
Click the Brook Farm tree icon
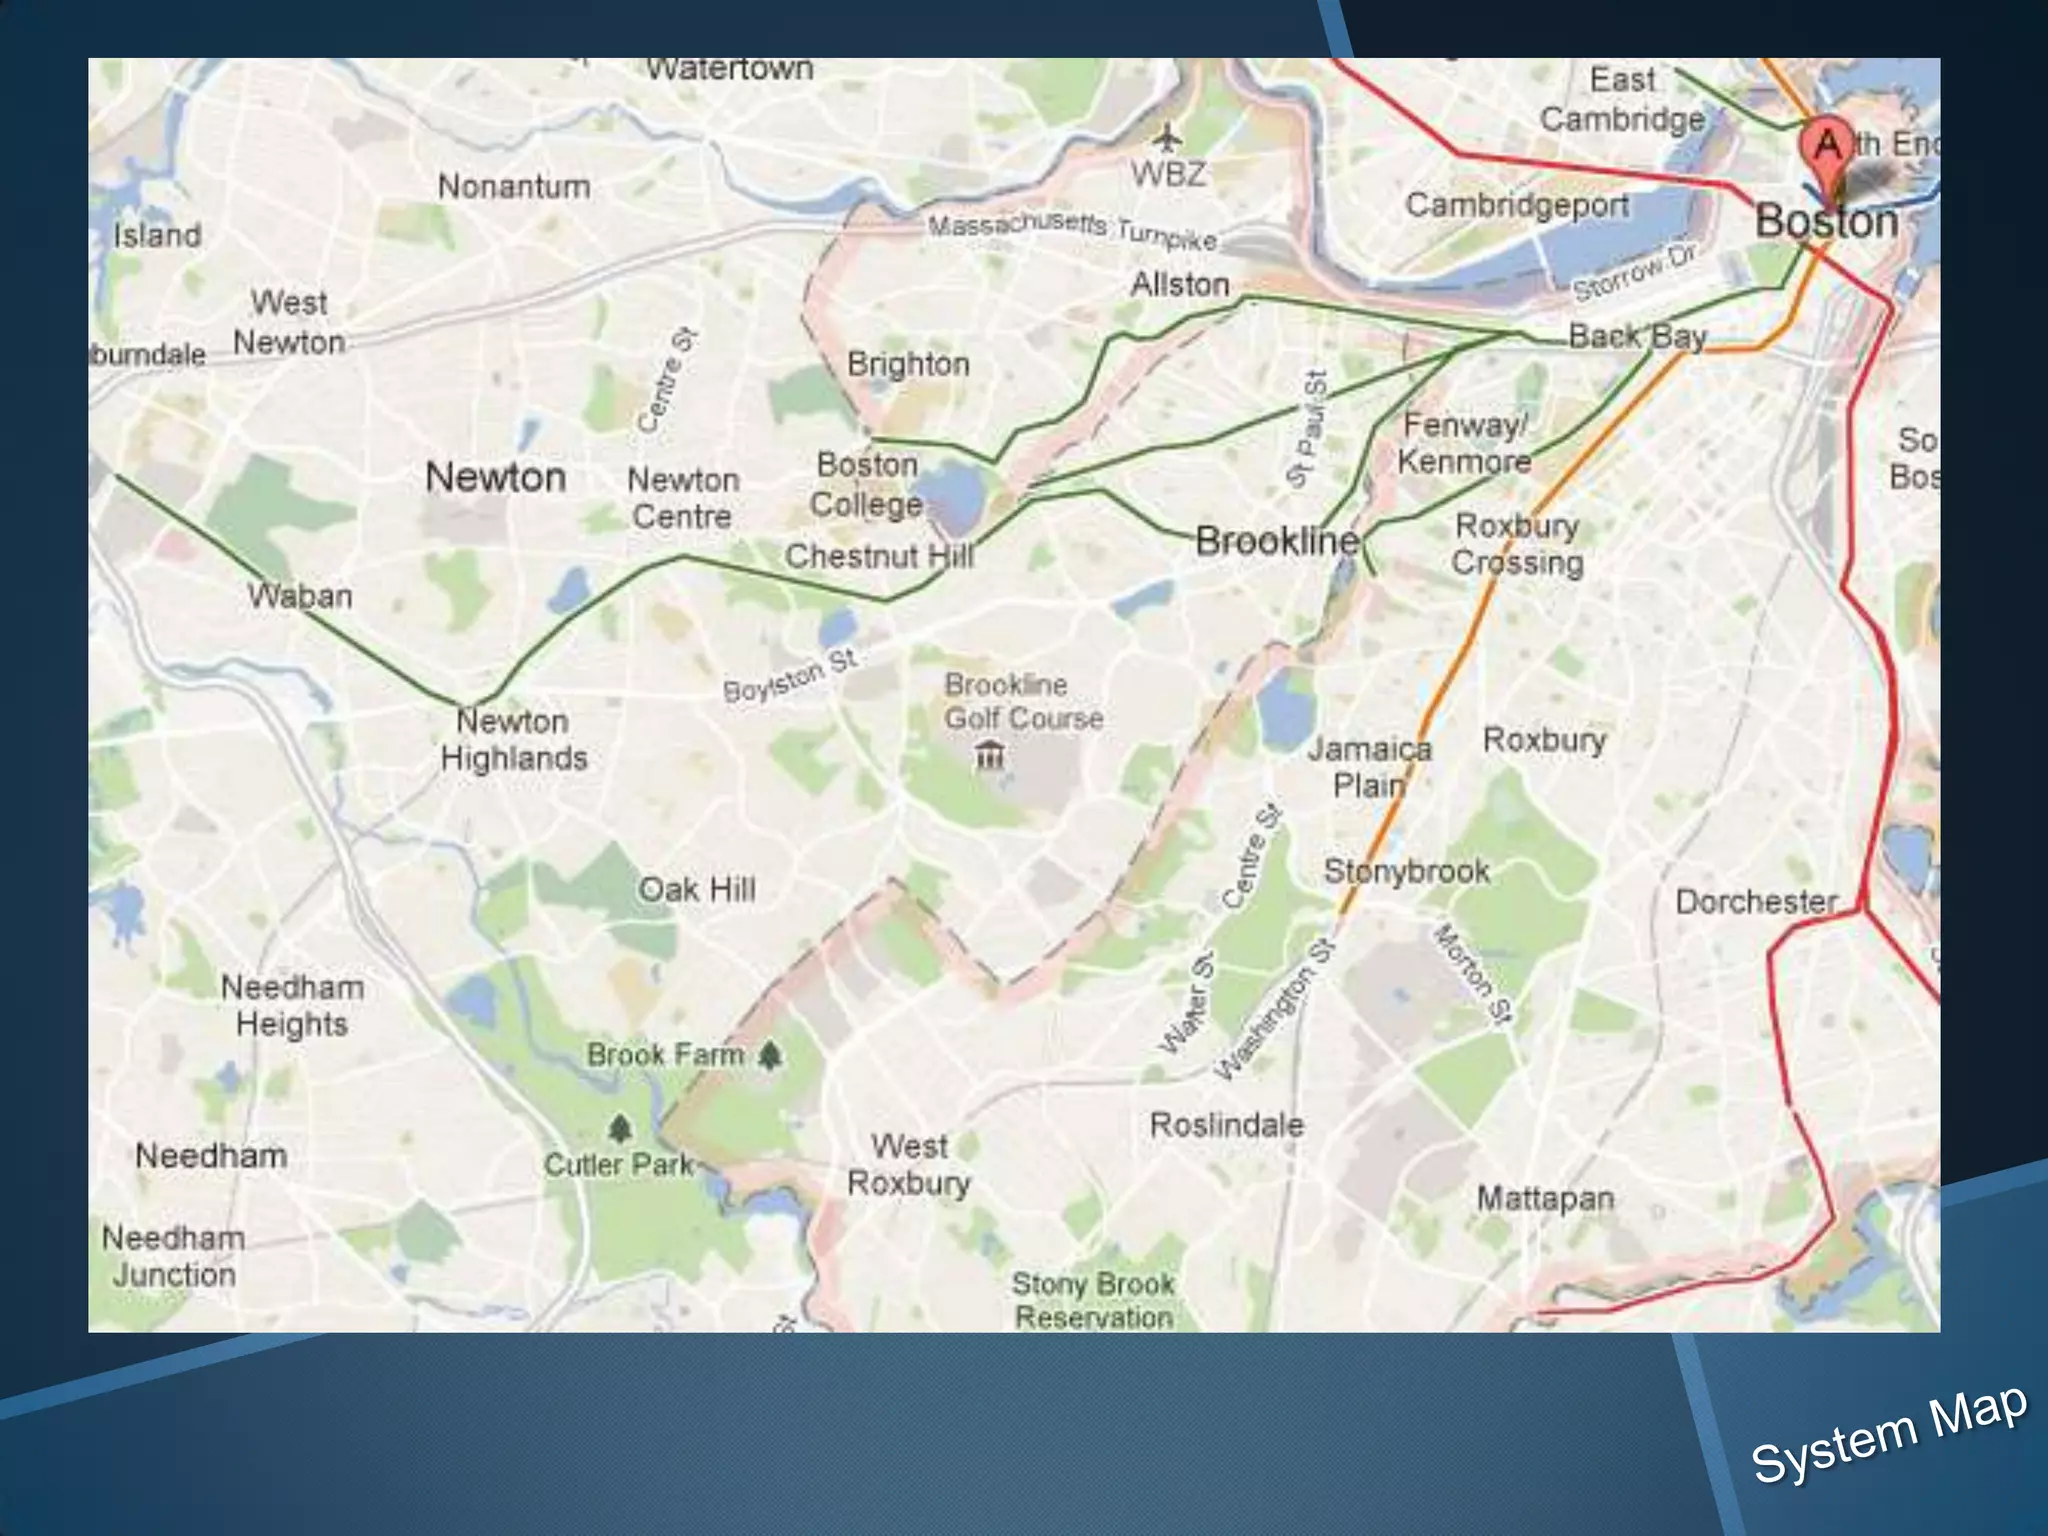click(769, 1055)
